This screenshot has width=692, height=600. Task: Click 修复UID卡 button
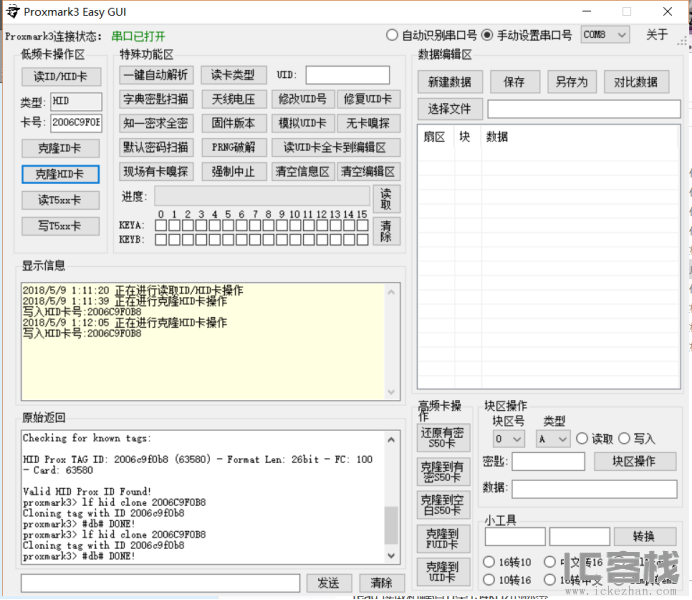(x=368, y=99)
